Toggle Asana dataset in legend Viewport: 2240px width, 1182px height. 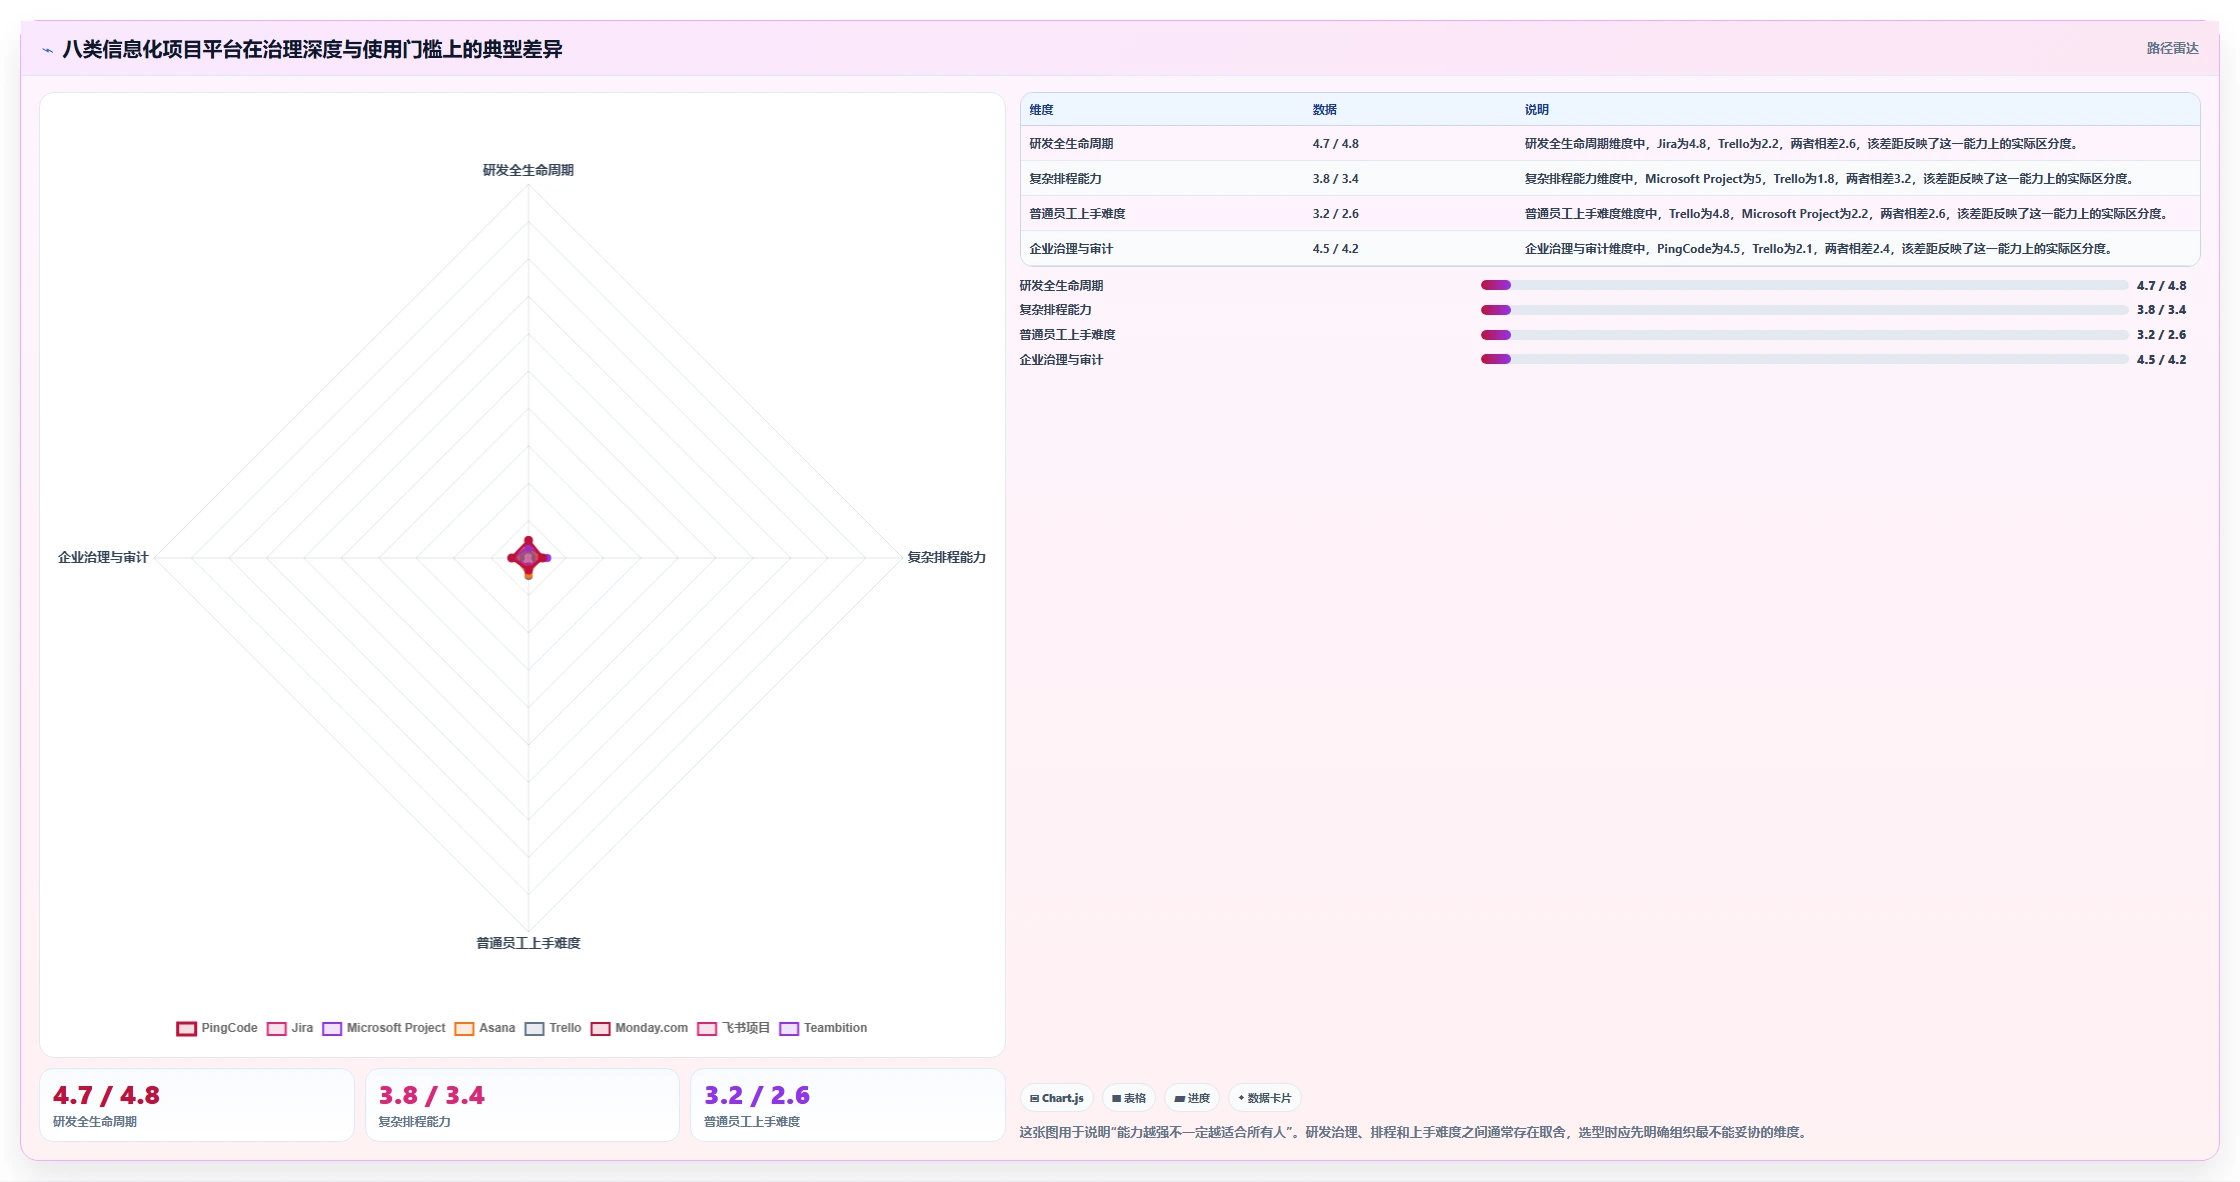pyautogui.click(x=485, y=1028)
